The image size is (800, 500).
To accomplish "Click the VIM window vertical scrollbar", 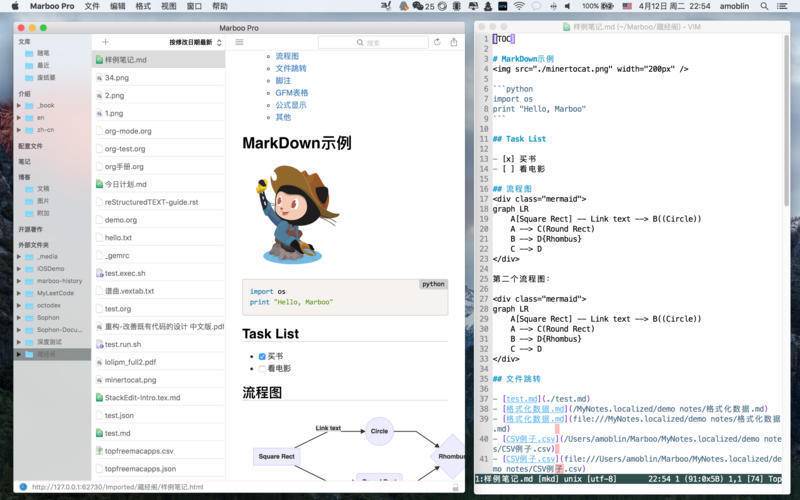I will 787,122.
